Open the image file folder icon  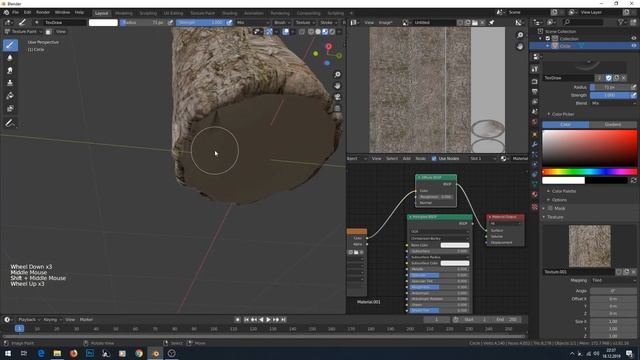(x=475, y=22)
